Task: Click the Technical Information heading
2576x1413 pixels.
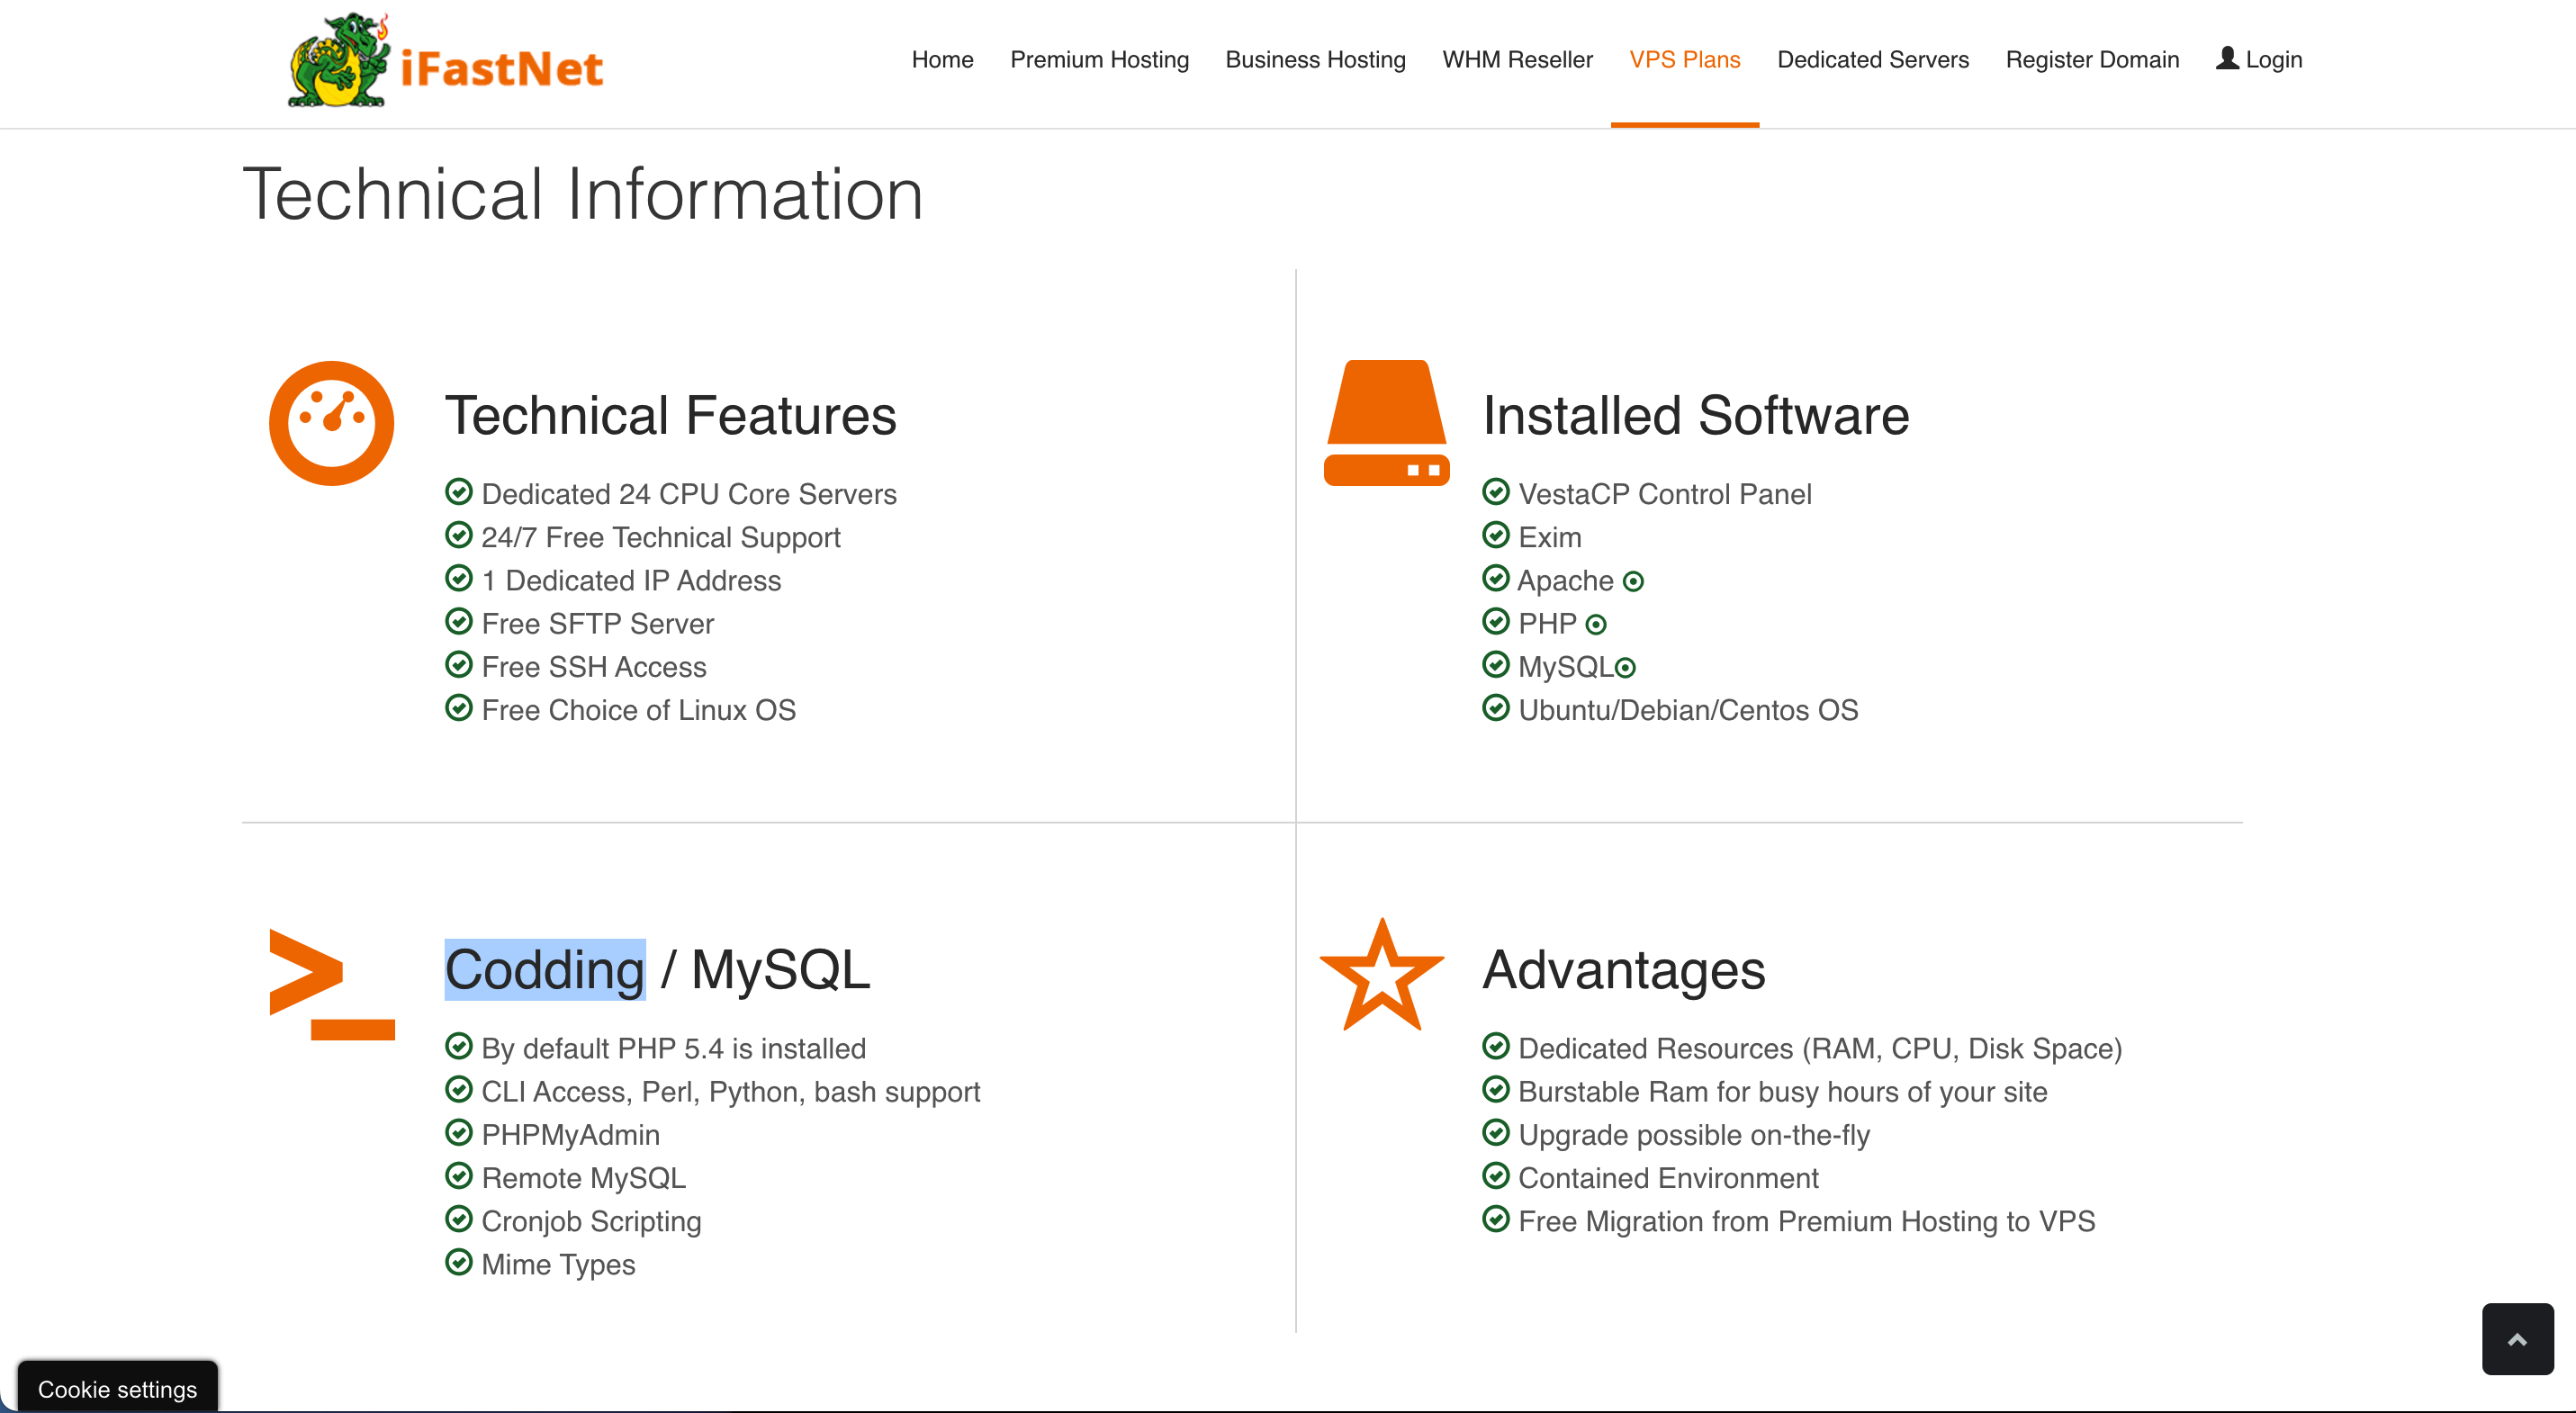Action: [x=583, y=194]
